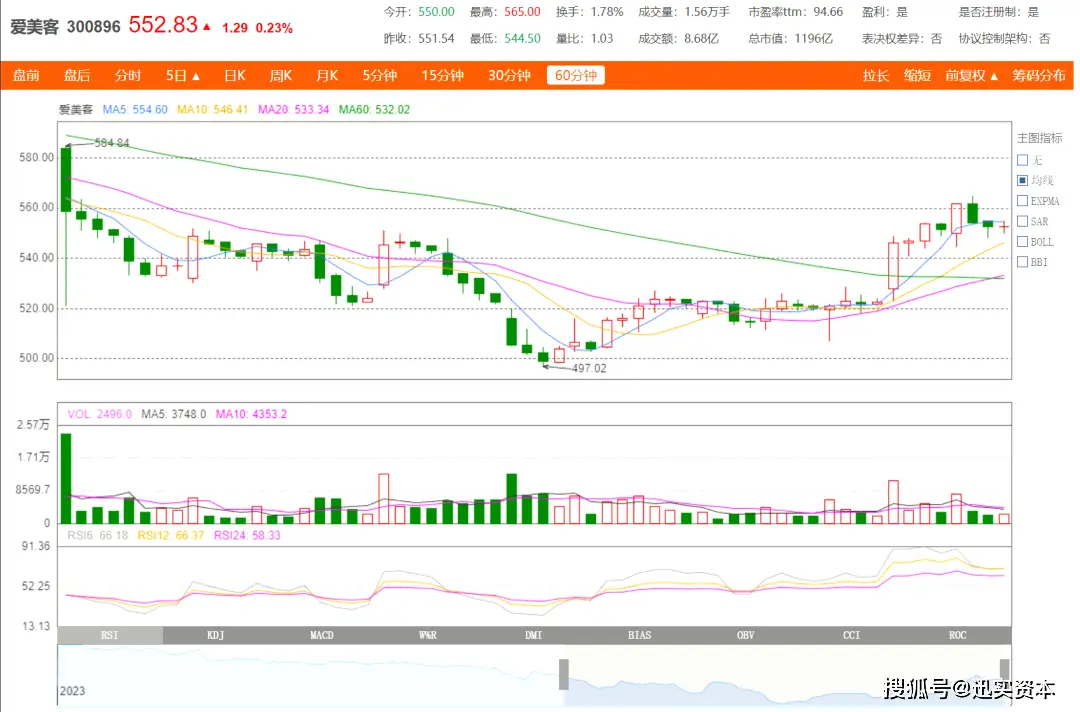Select the MACD indicator tab
1080x712 pixels.
click(x=322, y=635)
